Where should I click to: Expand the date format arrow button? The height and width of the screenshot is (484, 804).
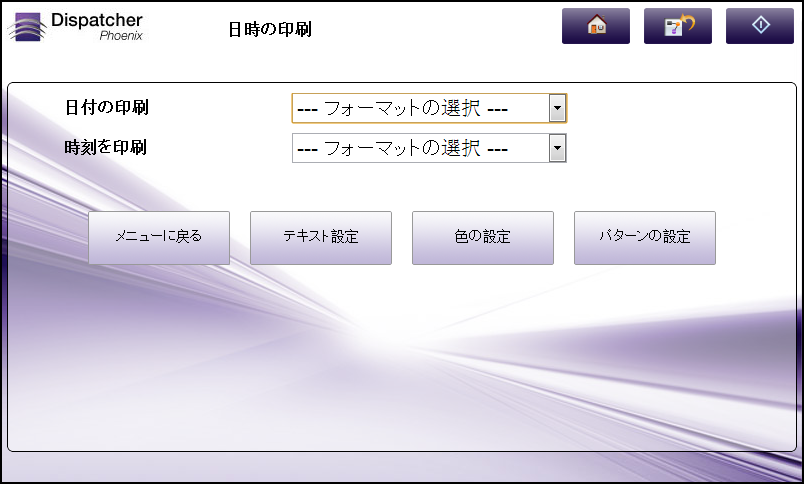point(557,108)
